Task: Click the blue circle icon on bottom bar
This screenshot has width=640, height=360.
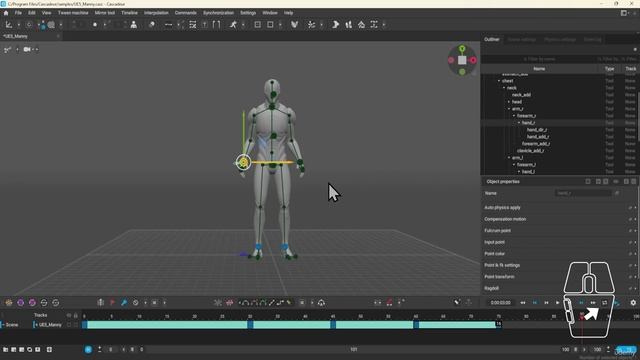Action: (88, 350)
